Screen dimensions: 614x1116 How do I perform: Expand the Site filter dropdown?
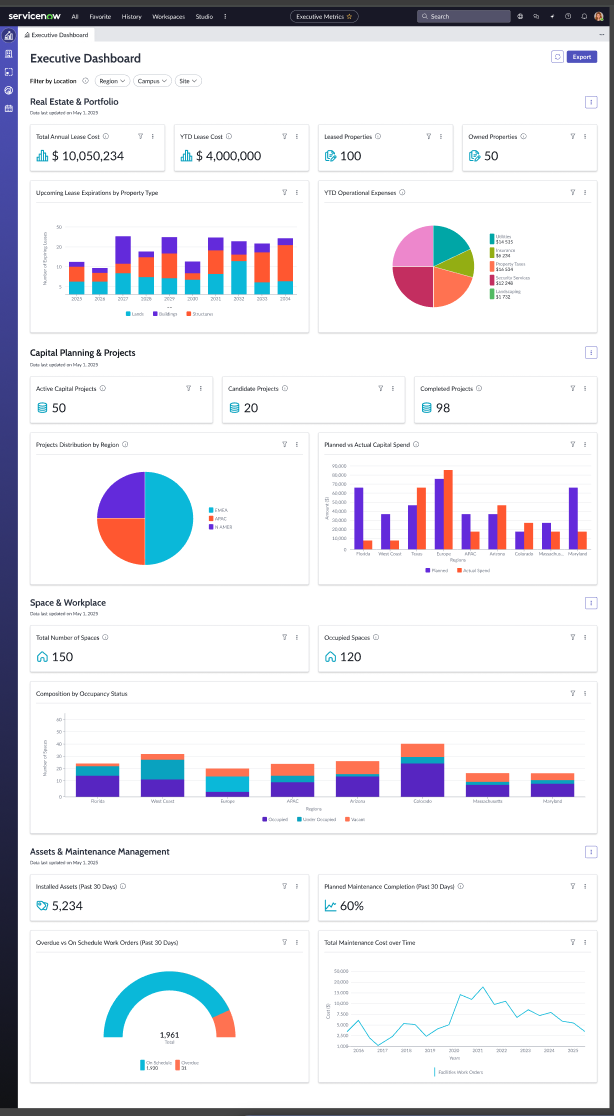[188, 81]
